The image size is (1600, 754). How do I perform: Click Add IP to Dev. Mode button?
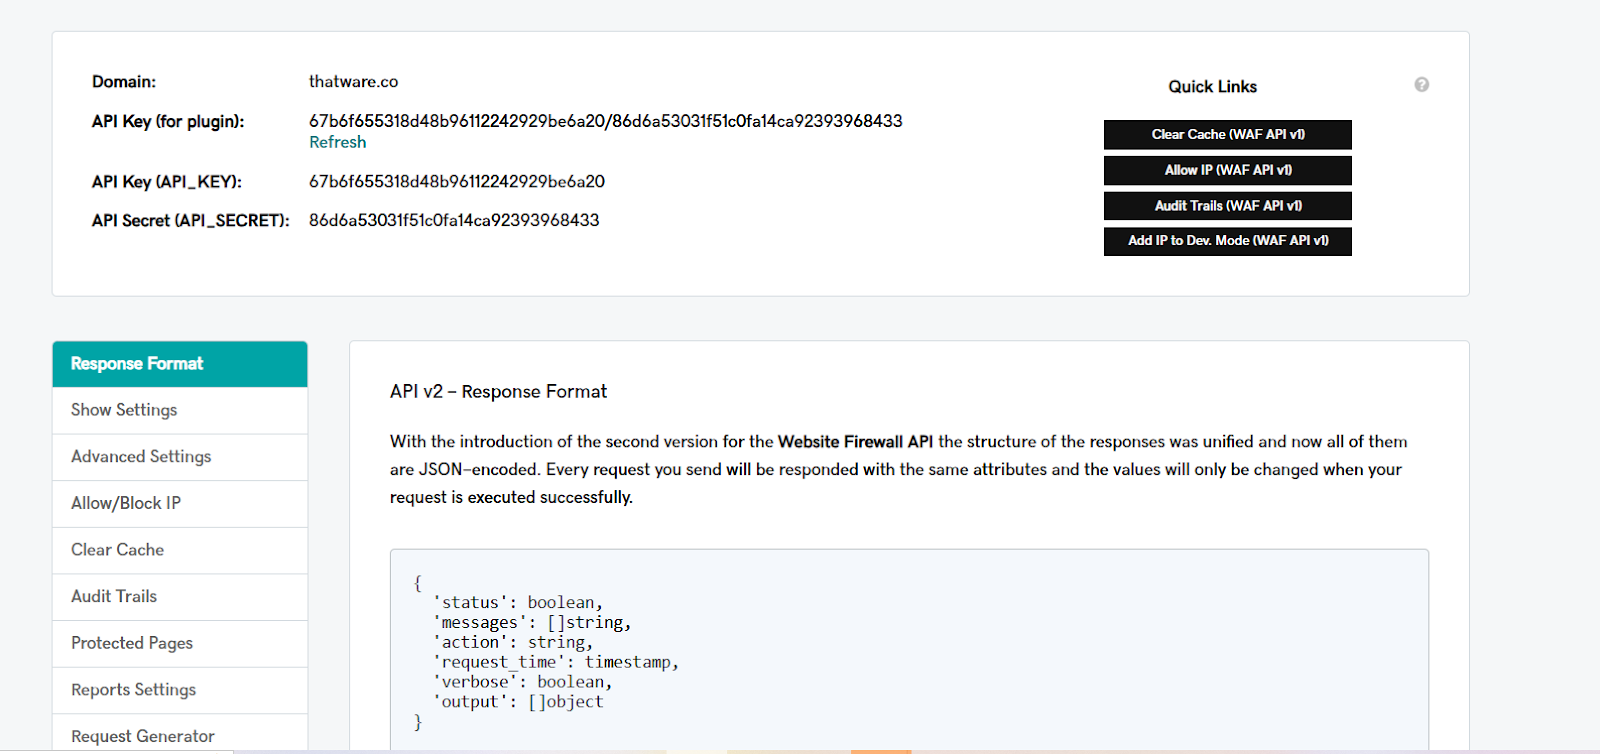coord(1227,241)
